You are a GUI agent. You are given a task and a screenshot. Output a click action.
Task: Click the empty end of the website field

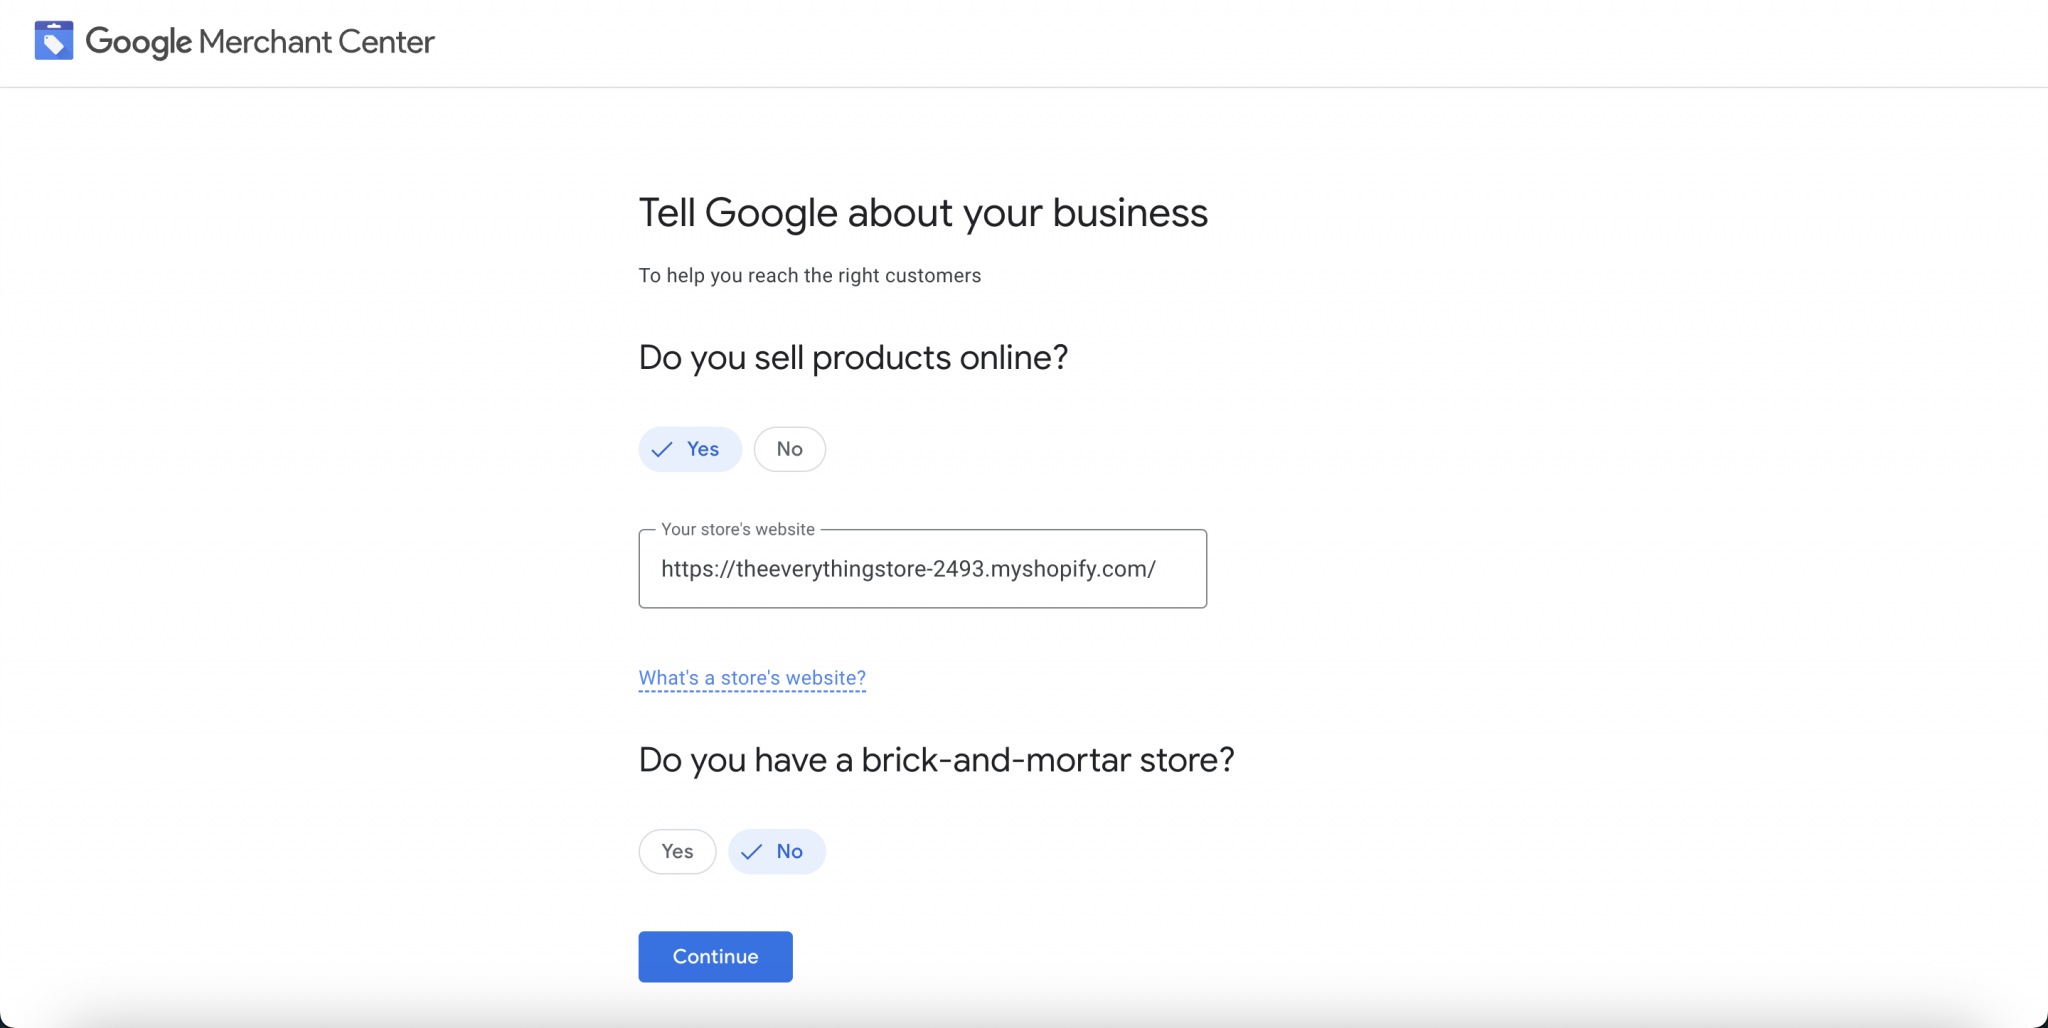1182,569
